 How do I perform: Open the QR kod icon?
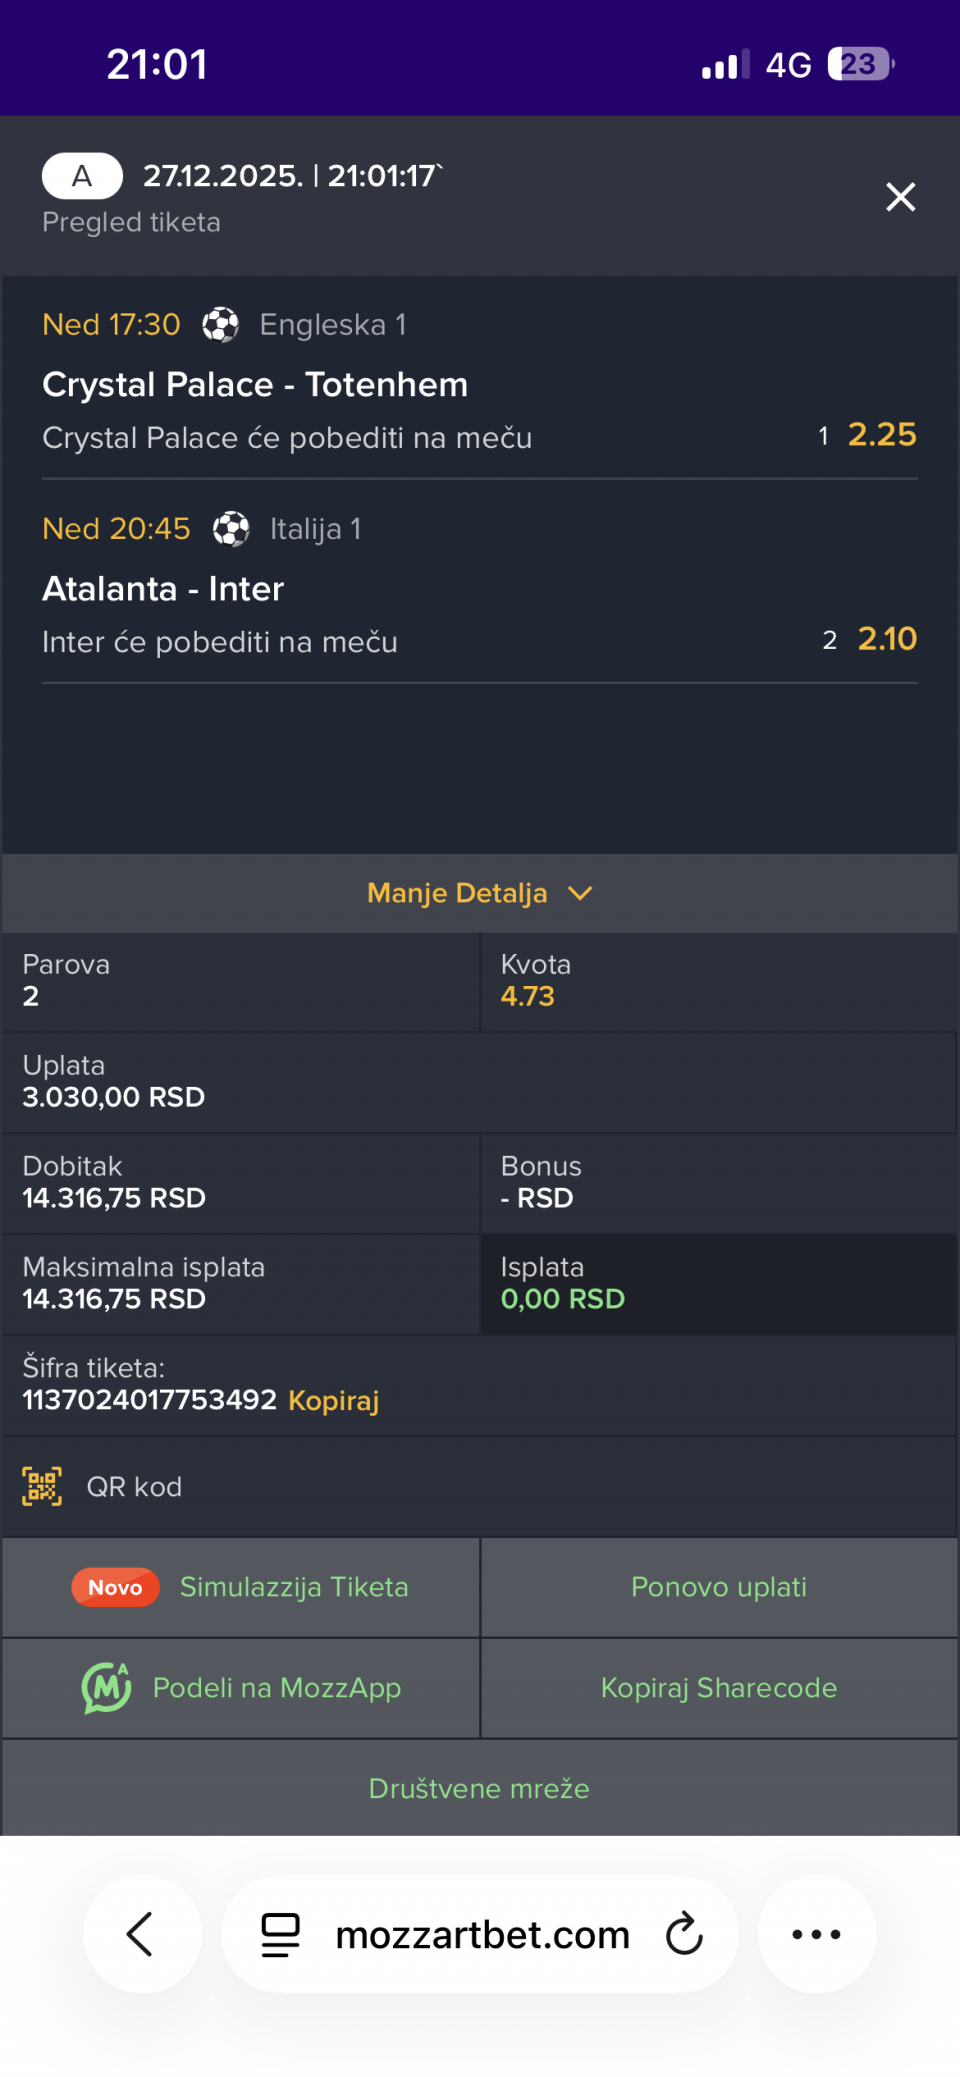[42, 1486]
